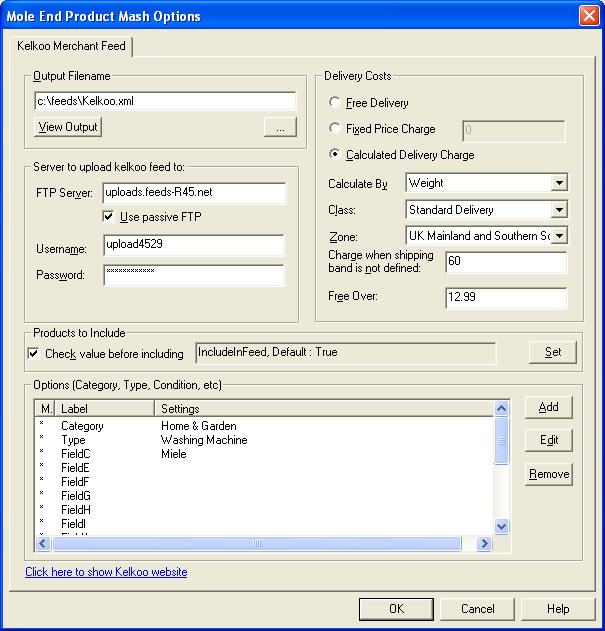
Task: Click the Help button
Action: point(558,609)
